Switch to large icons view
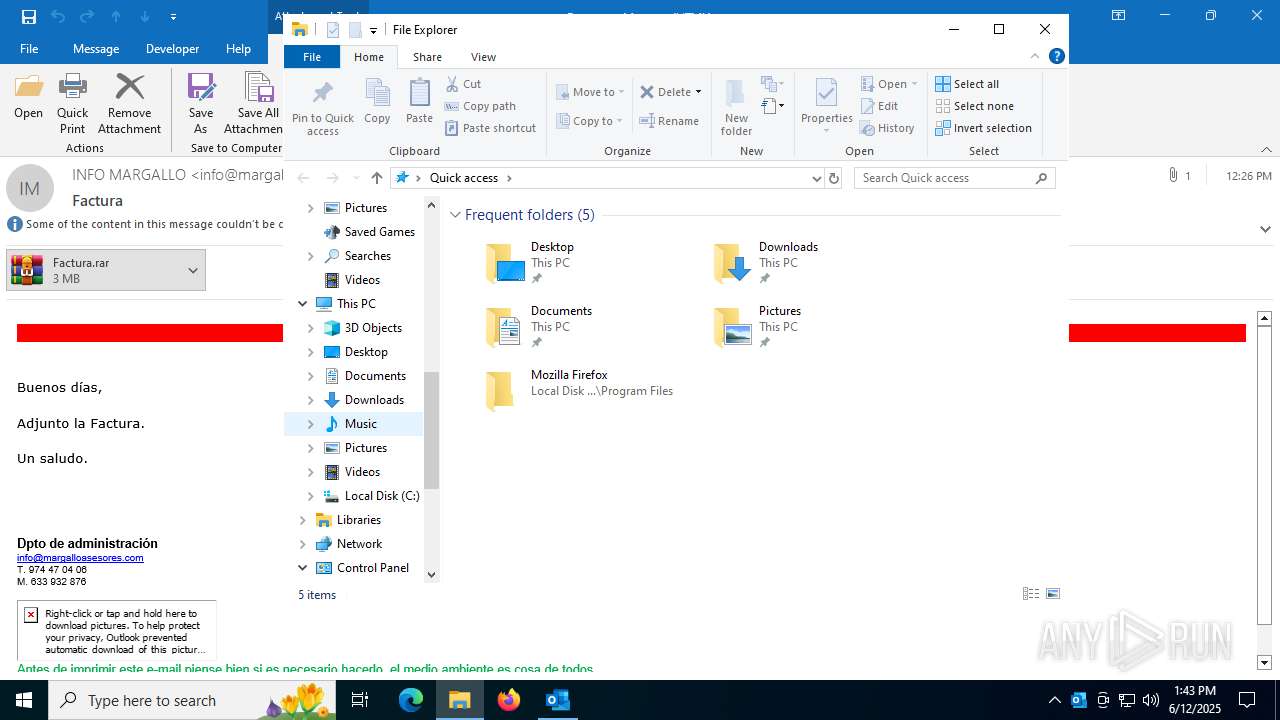 click(1053, 594)
